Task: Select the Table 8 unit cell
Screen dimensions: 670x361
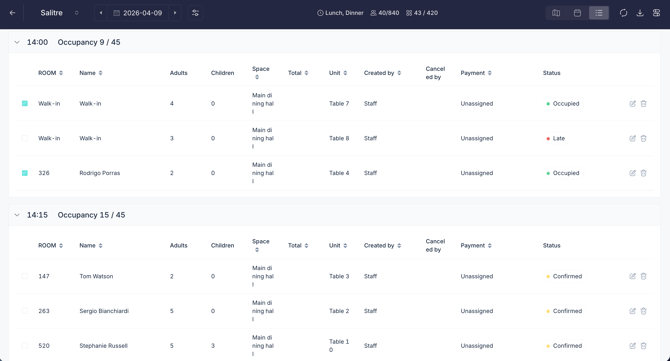Action: (339, 138)
